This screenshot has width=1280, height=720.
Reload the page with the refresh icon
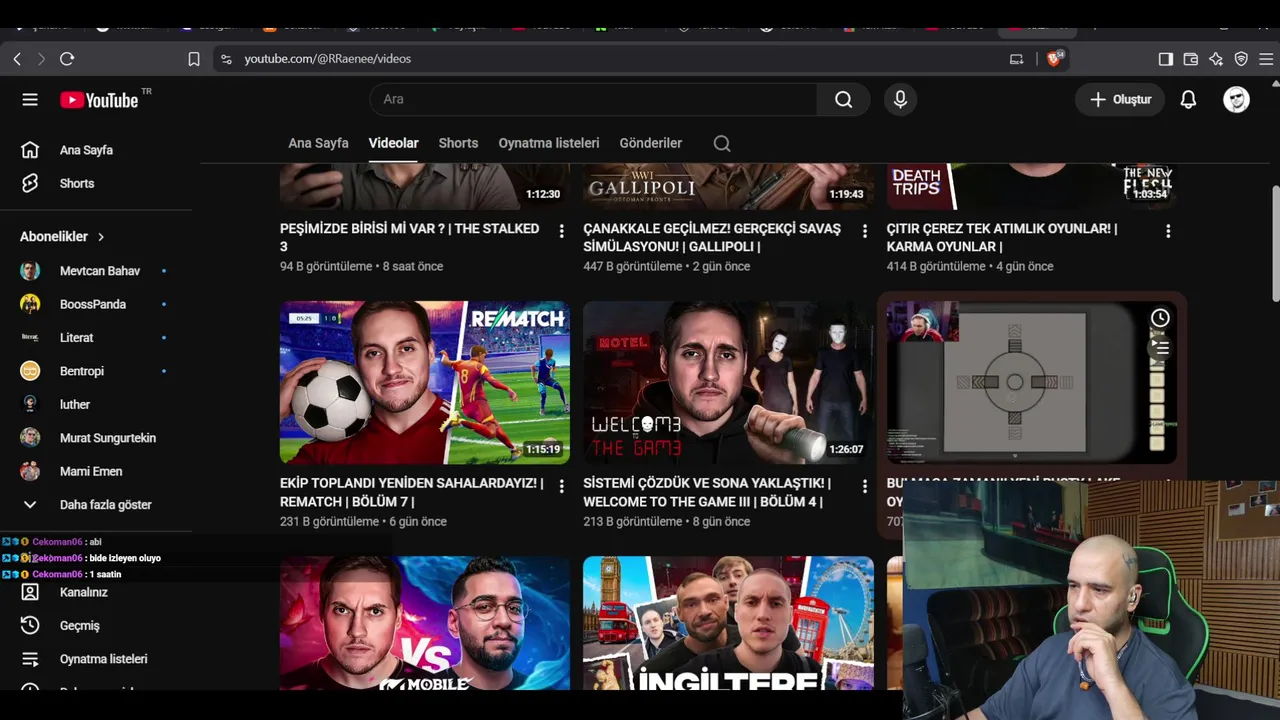click(67, 59)
